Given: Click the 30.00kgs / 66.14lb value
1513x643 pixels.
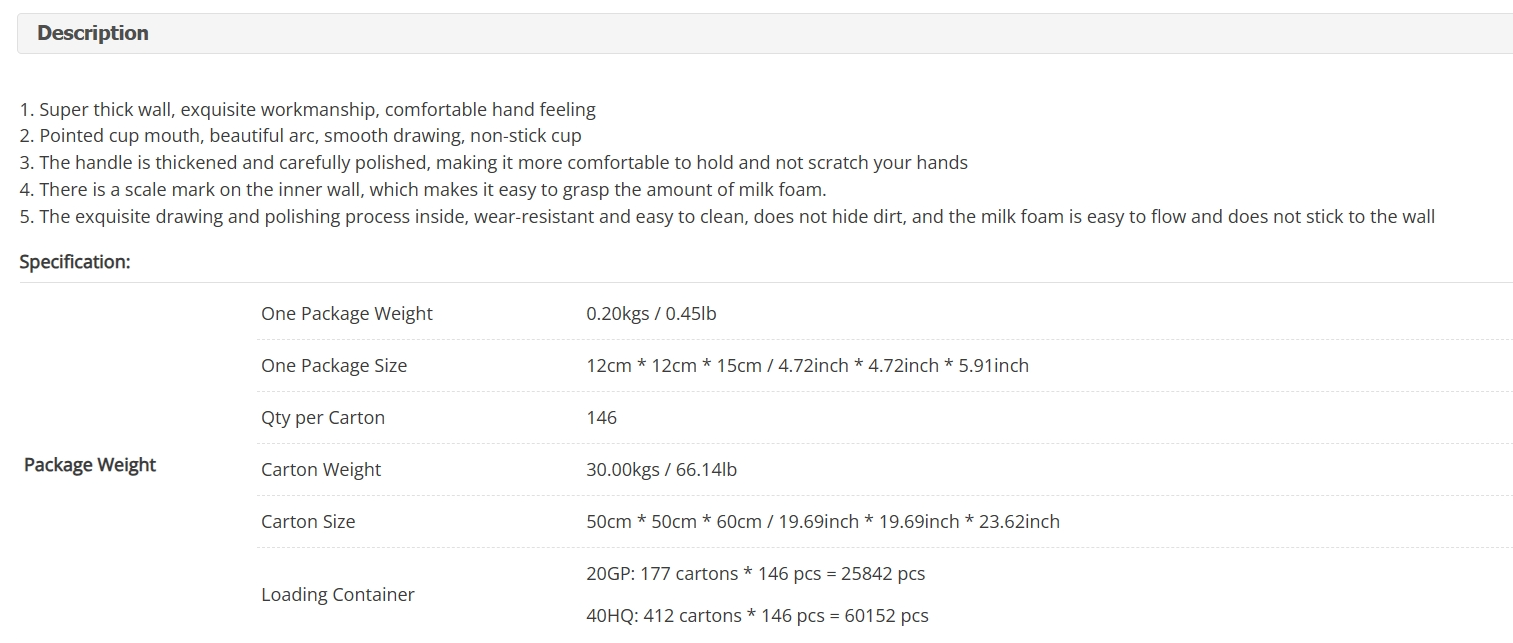Looking at the screenshot, I should coord(662,470).
